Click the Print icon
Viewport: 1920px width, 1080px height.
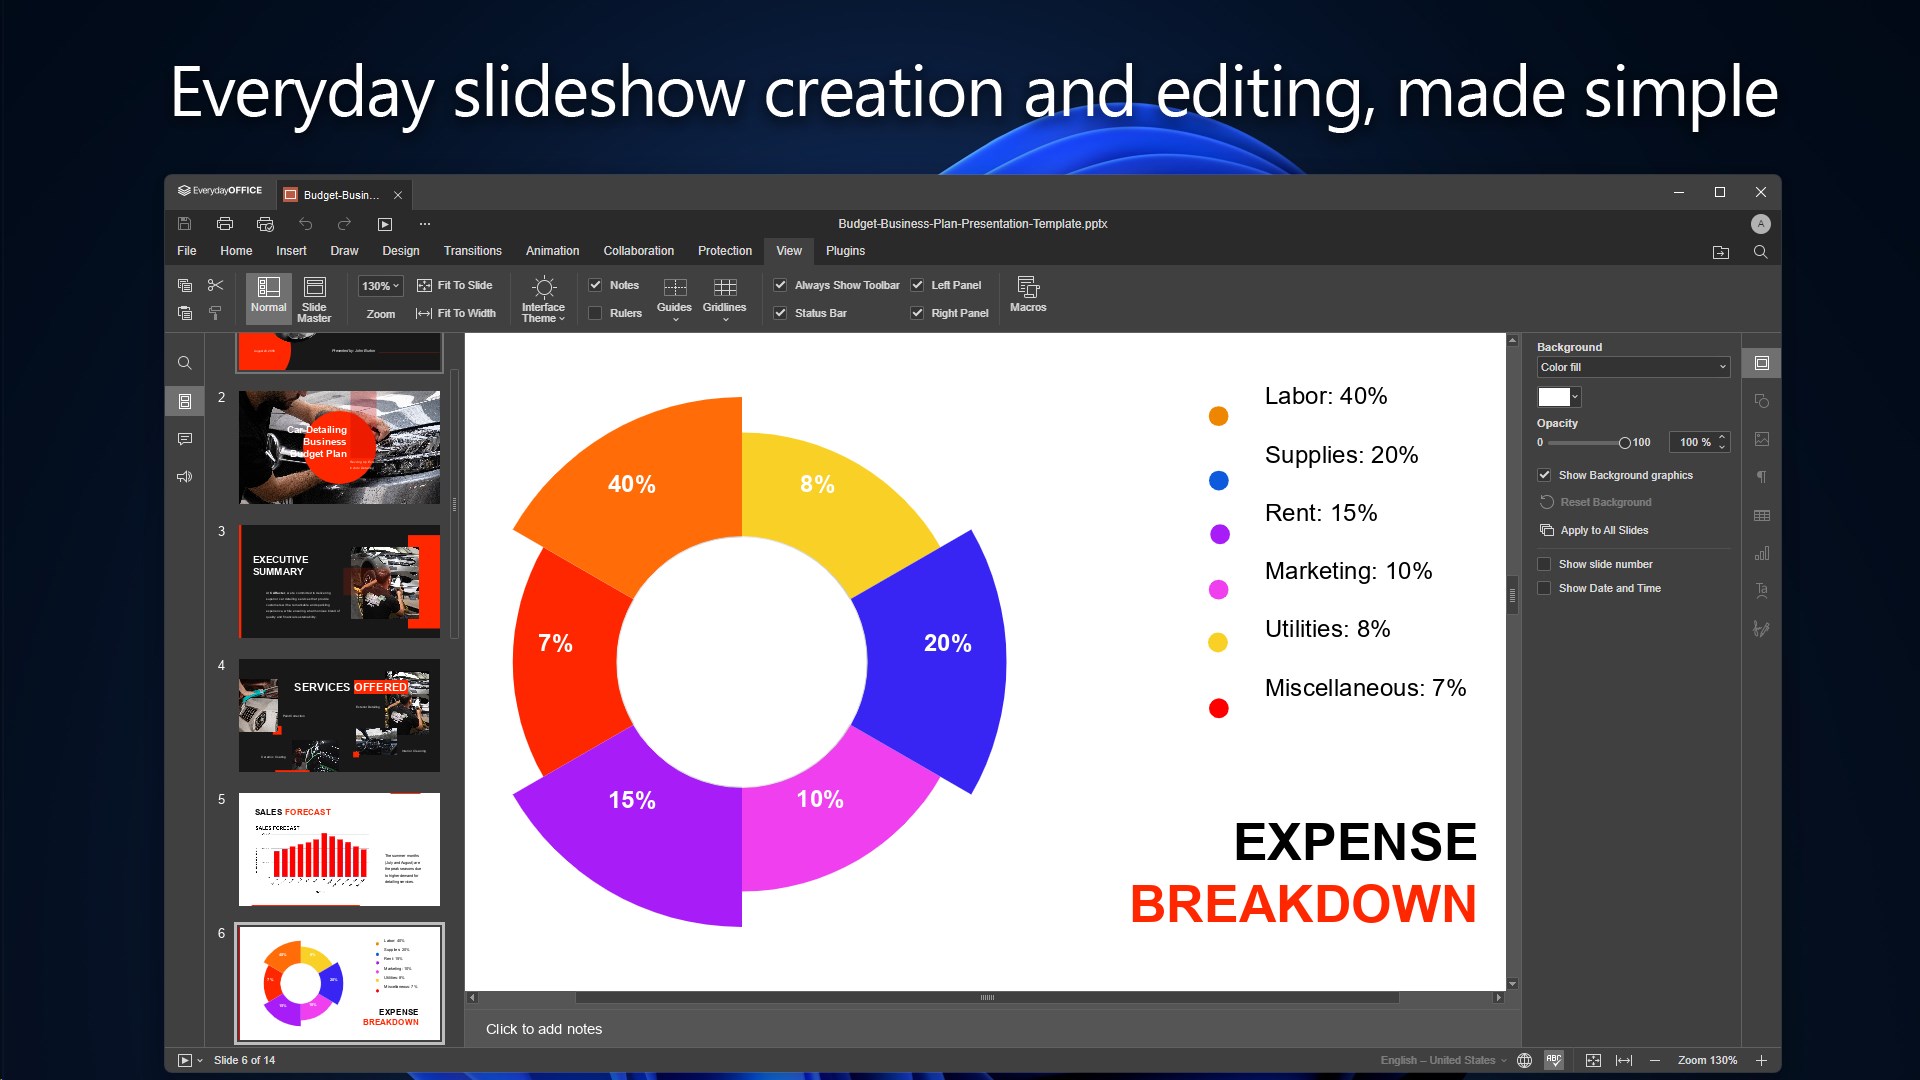tap(225, 224)
